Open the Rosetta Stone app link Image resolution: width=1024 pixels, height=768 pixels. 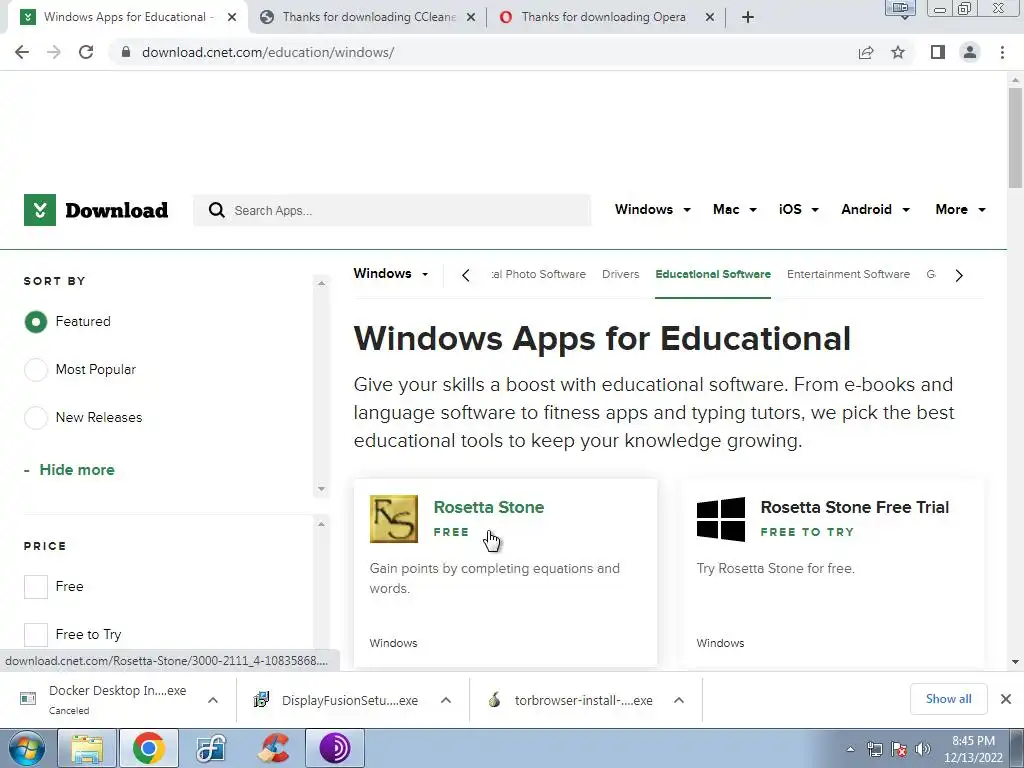pyautogui.click(x=488, y=507)
